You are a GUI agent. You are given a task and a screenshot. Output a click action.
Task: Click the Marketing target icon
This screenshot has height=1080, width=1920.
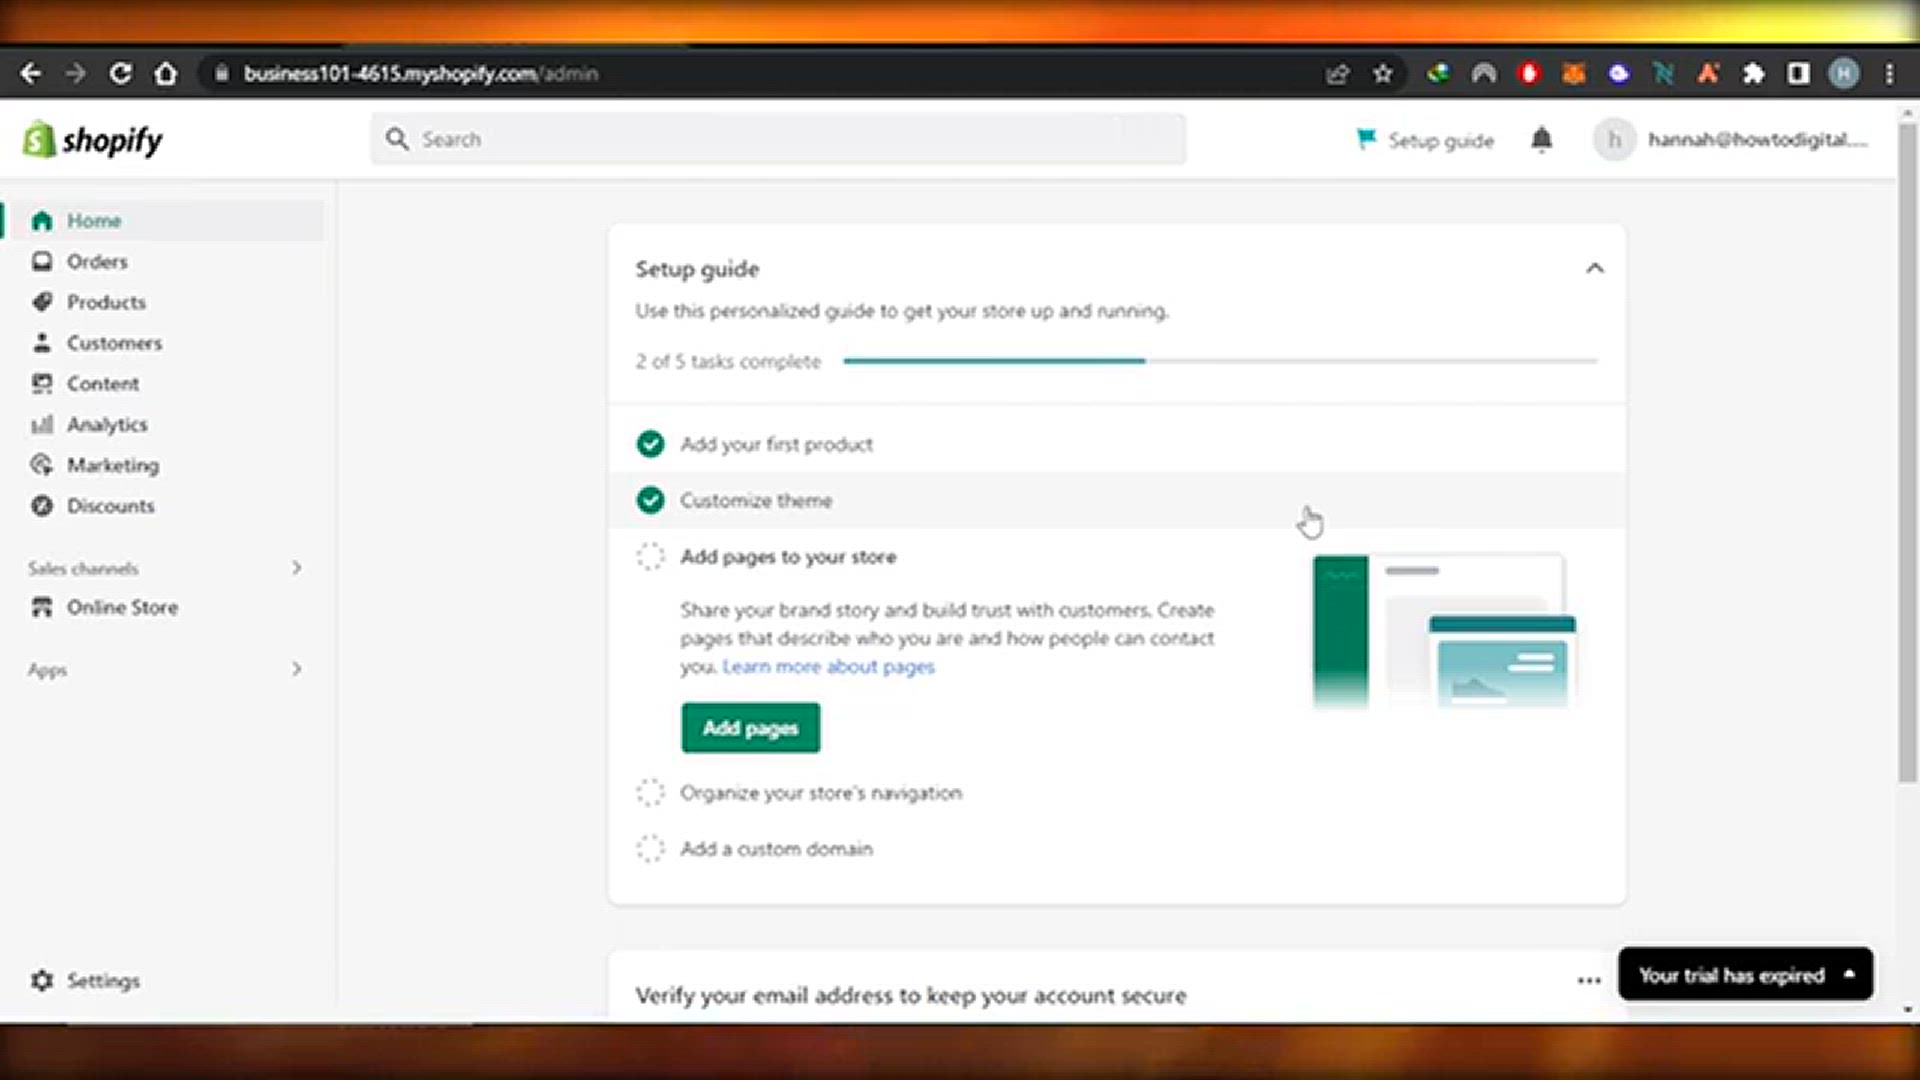coord(42,465)
